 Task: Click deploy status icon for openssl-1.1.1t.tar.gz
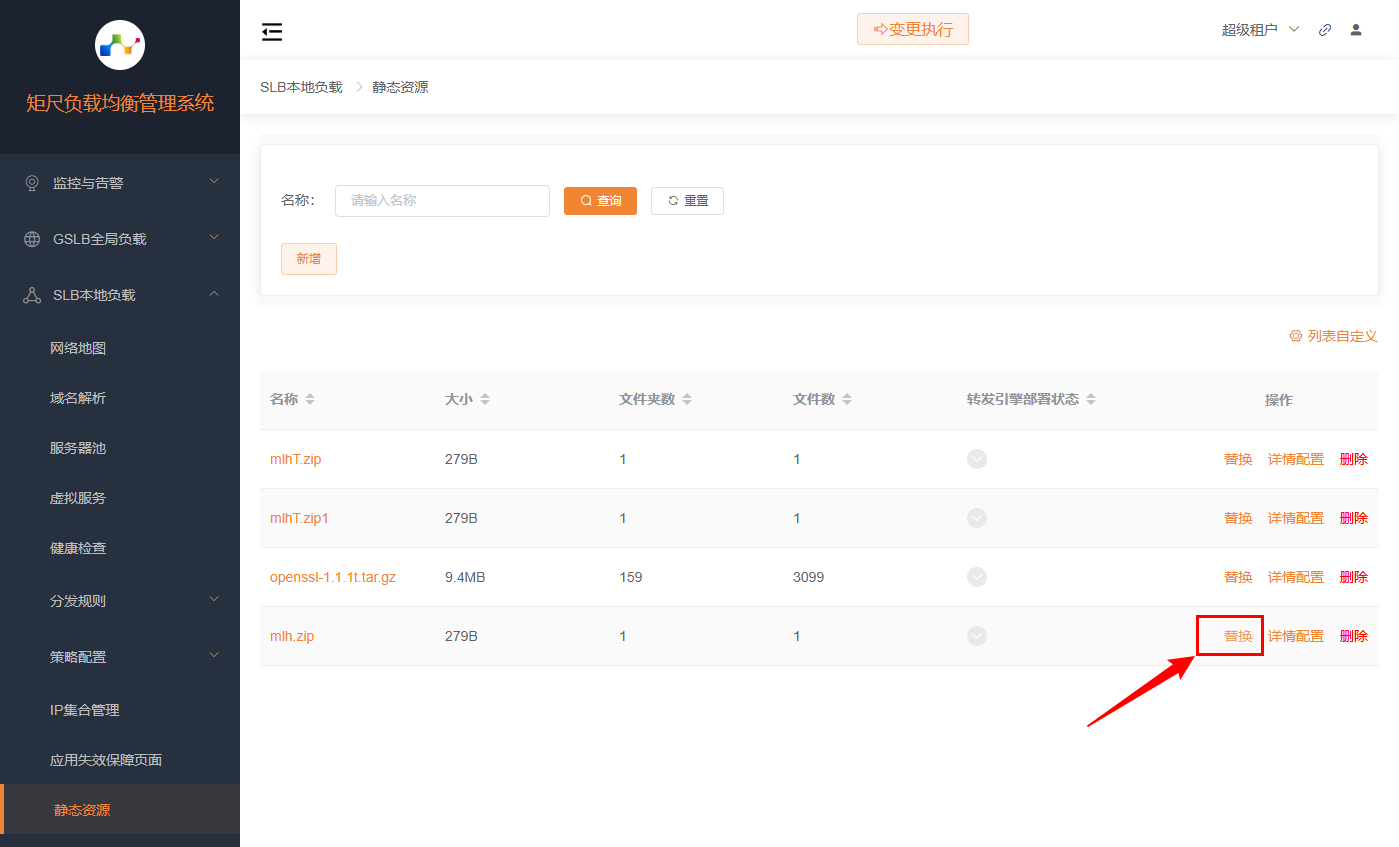click(977, 577)
